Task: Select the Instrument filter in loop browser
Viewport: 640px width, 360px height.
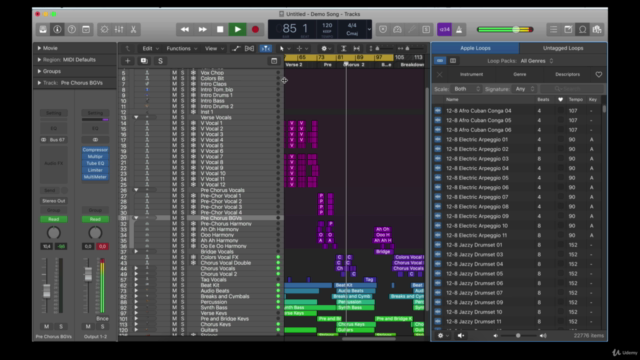Action: click(471, 74)
